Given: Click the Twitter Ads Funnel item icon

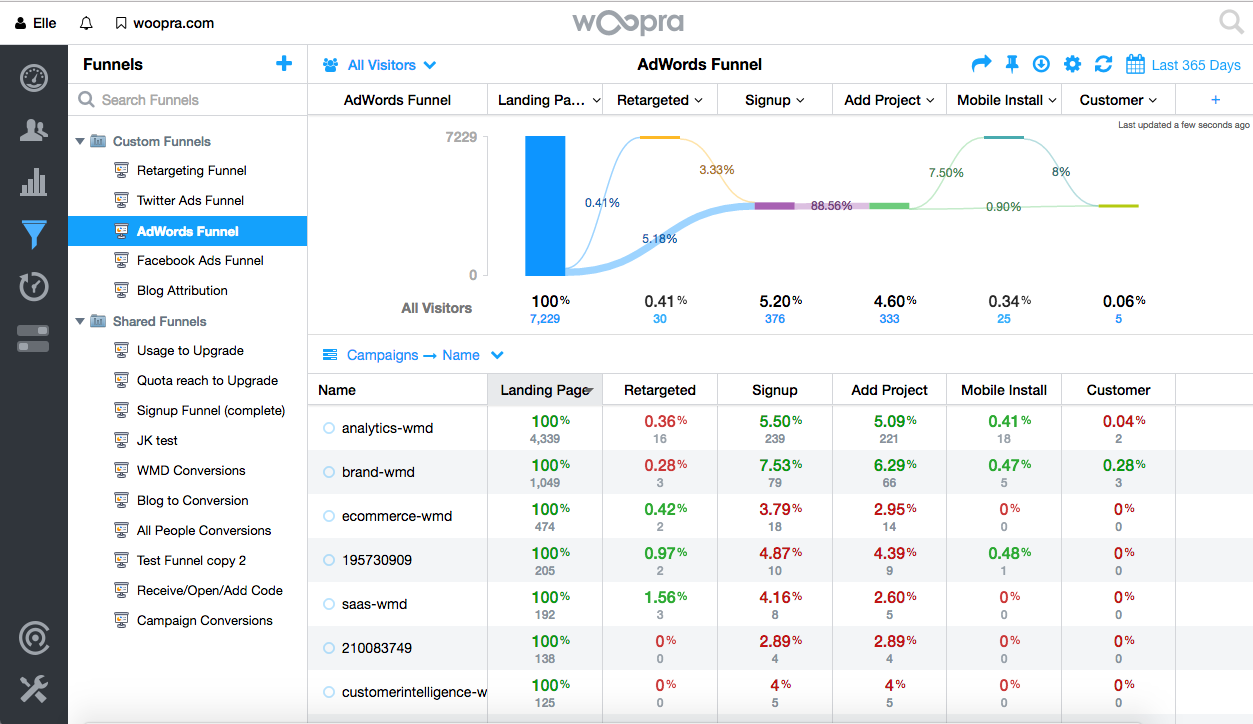Looking at the screenshot, I should point(122,200).
